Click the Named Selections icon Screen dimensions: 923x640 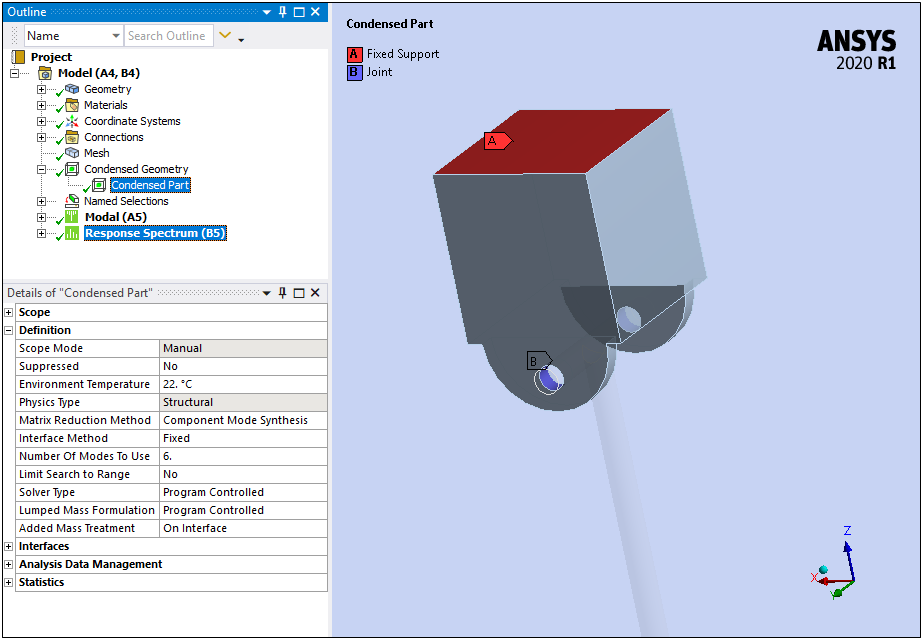pyautogui.click(x=72, y=201)
